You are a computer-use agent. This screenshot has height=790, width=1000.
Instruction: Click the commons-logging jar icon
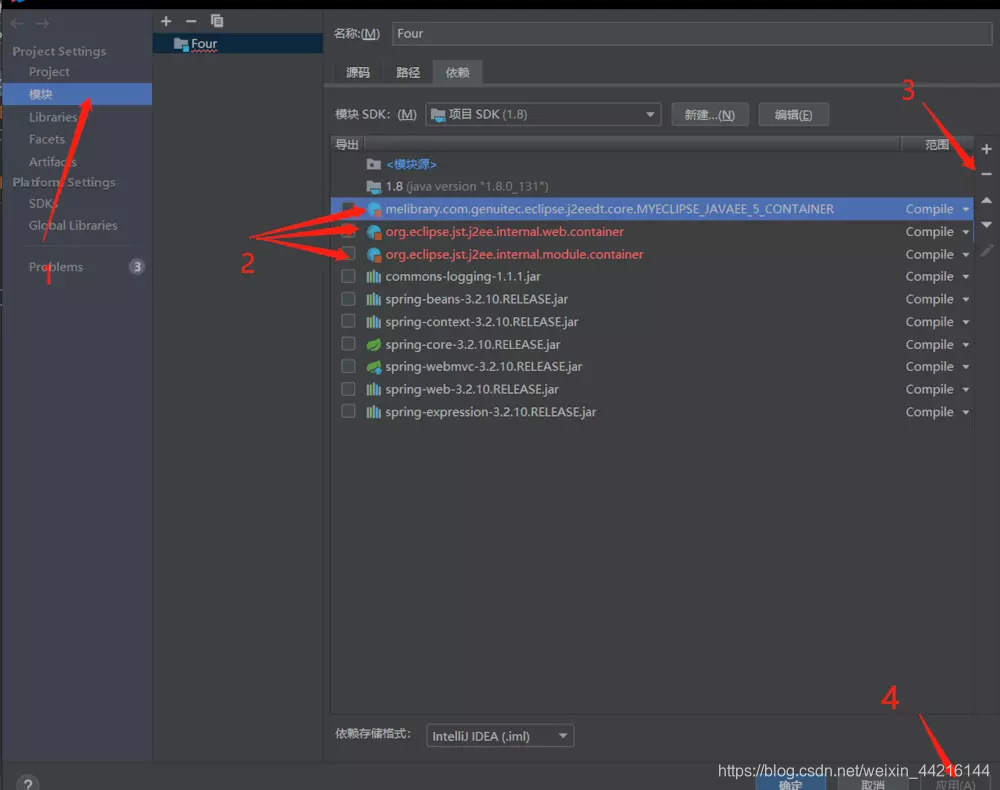pyautogui.click(x=374, y=277)
